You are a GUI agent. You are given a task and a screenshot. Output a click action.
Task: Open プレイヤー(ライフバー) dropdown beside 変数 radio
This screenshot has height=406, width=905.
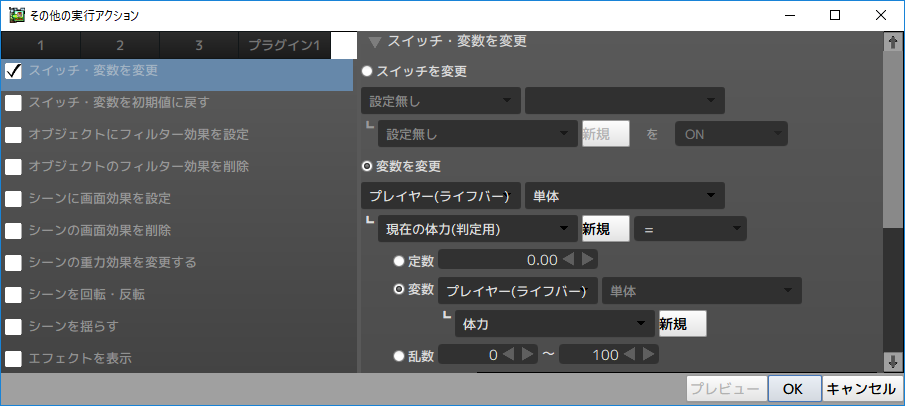tap(518, 291)
